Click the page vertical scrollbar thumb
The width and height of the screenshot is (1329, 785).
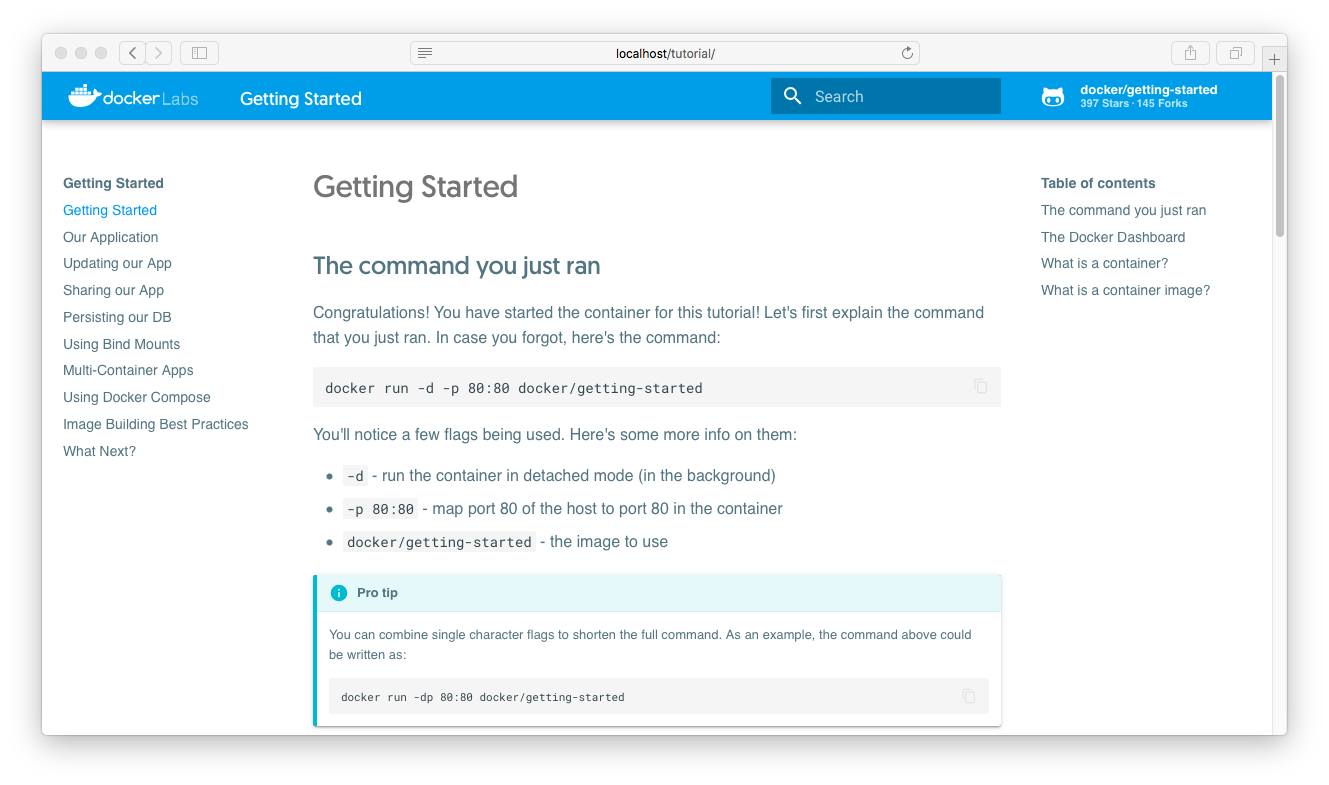pos(1279,155)
